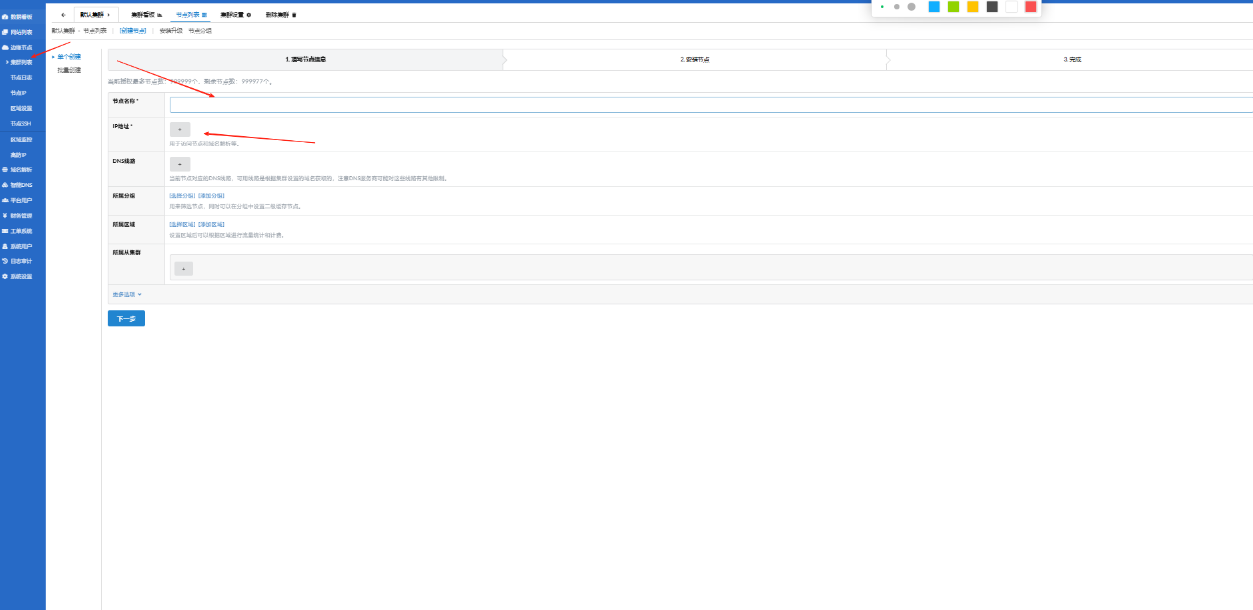
Task: Click step 1.填写节点信息
Action: (x=305, y=60)
